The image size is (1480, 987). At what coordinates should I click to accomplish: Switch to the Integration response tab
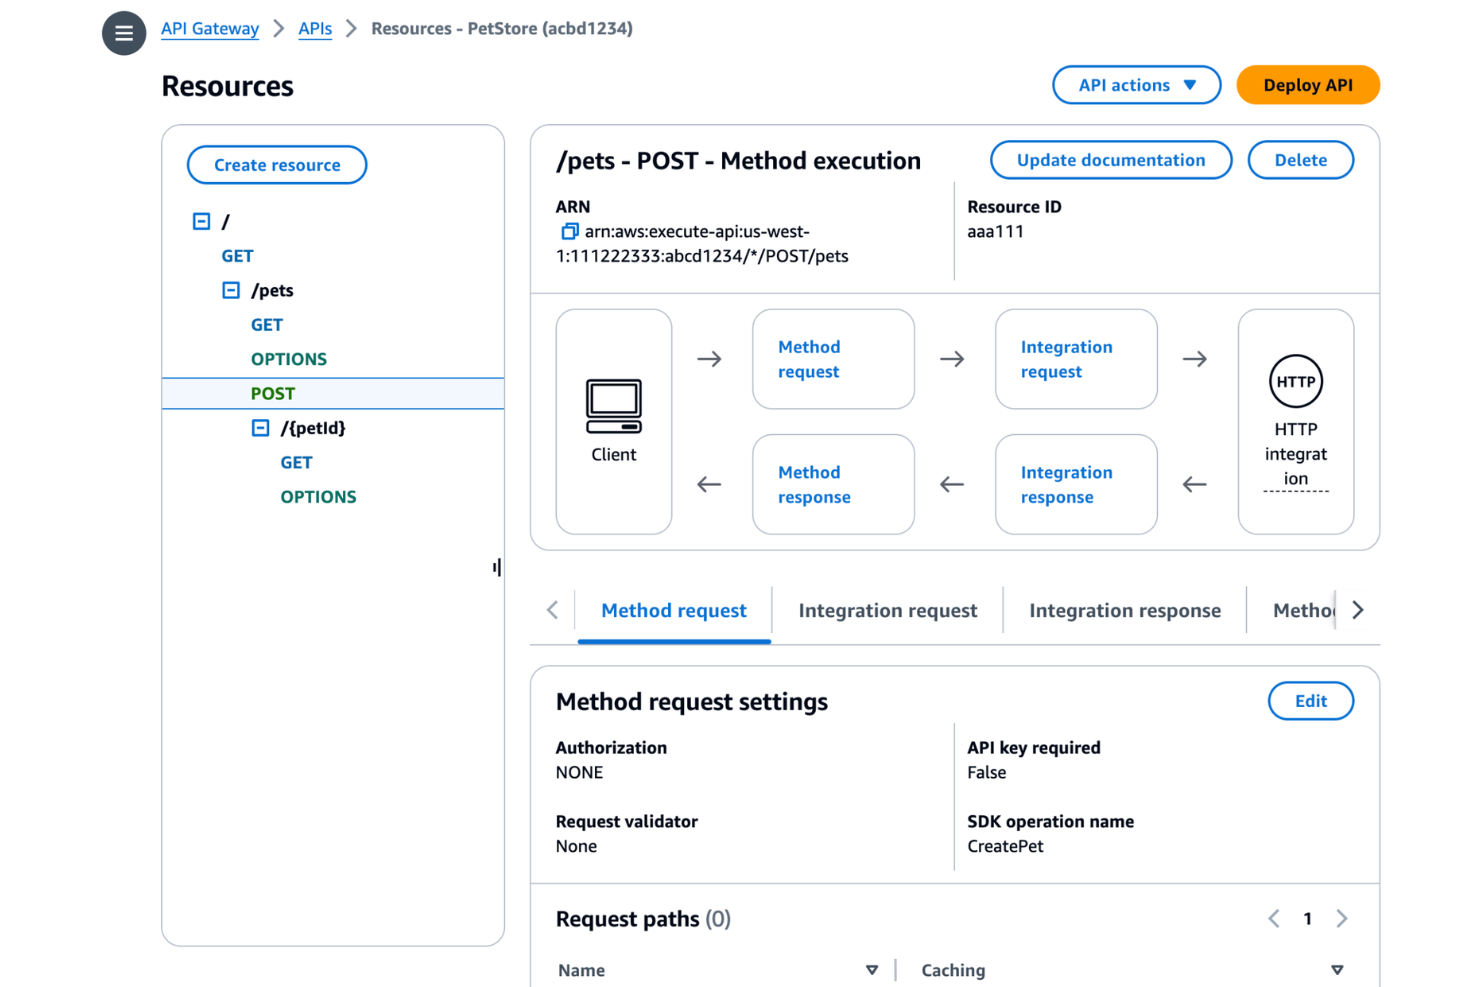click(1125, 610)
